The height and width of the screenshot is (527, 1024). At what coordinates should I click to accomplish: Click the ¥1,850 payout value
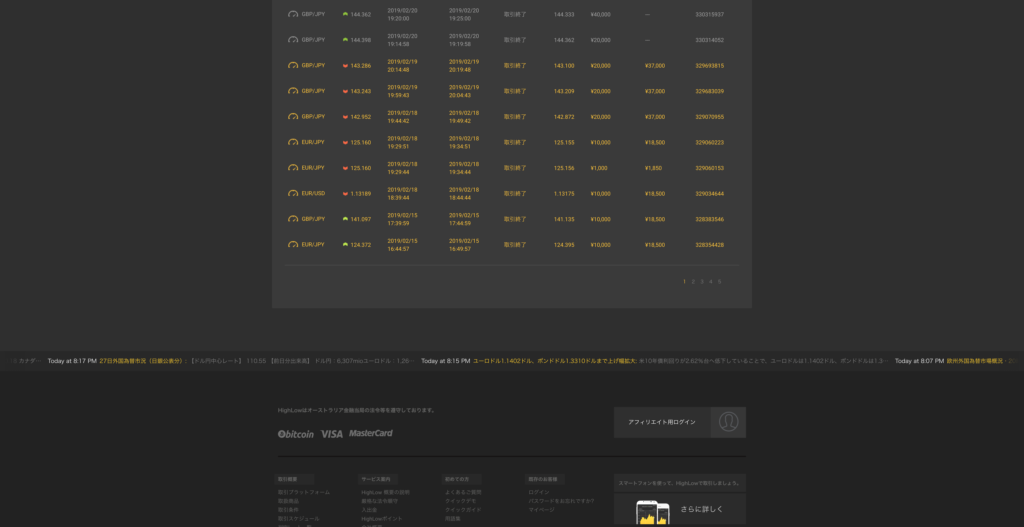coord(653,168)
